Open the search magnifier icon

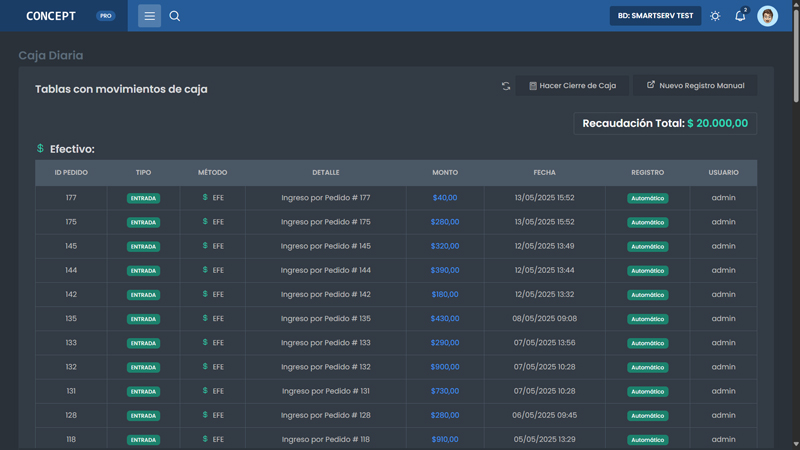point(175,16)
